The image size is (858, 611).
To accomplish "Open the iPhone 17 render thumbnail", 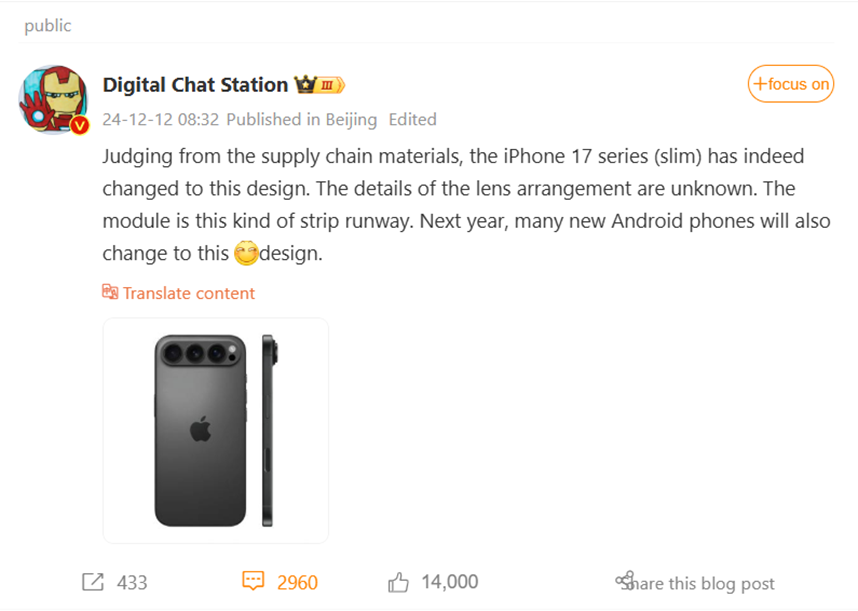I will [216, 430].
